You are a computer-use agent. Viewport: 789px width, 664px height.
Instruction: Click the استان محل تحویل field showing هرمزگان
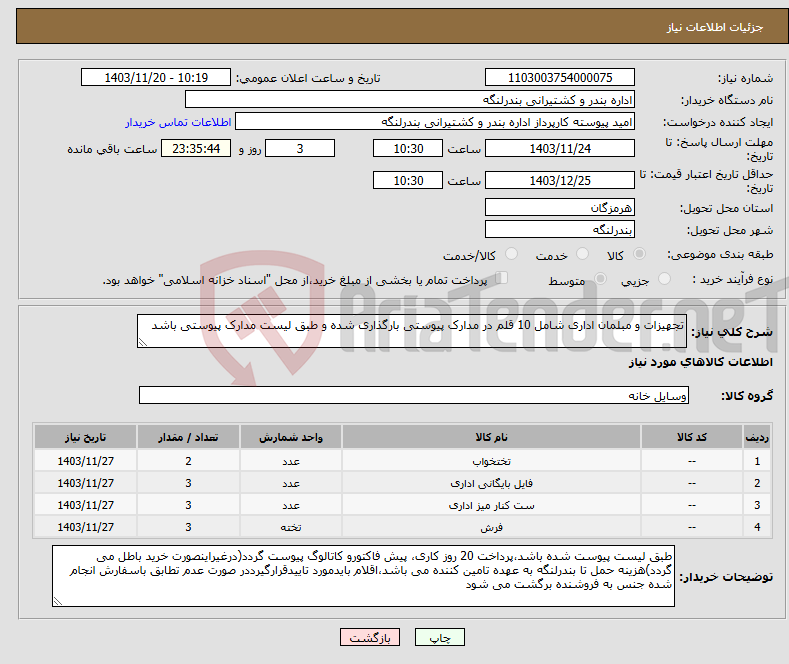pyautogui.click(x=559, y=208)
